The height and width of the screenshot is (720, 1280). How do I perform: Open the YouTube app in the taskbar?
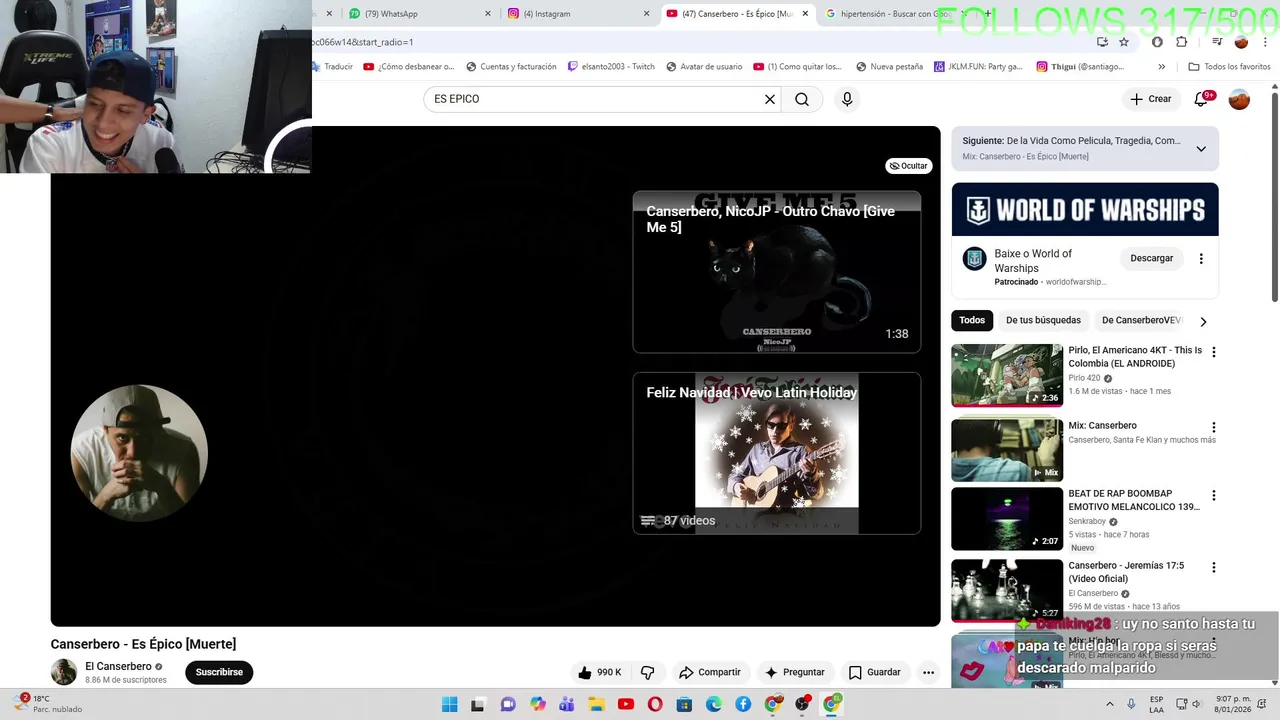626,704
